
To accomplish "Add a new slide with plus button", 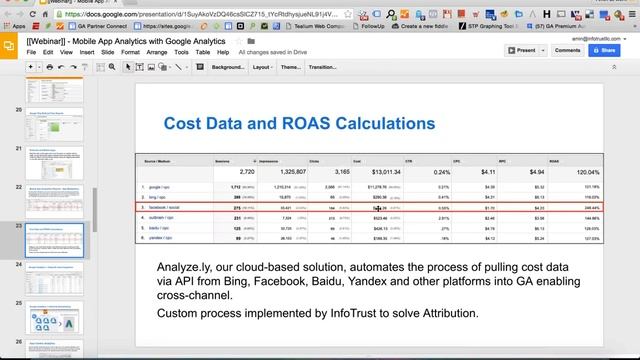I will pos(31,67).
